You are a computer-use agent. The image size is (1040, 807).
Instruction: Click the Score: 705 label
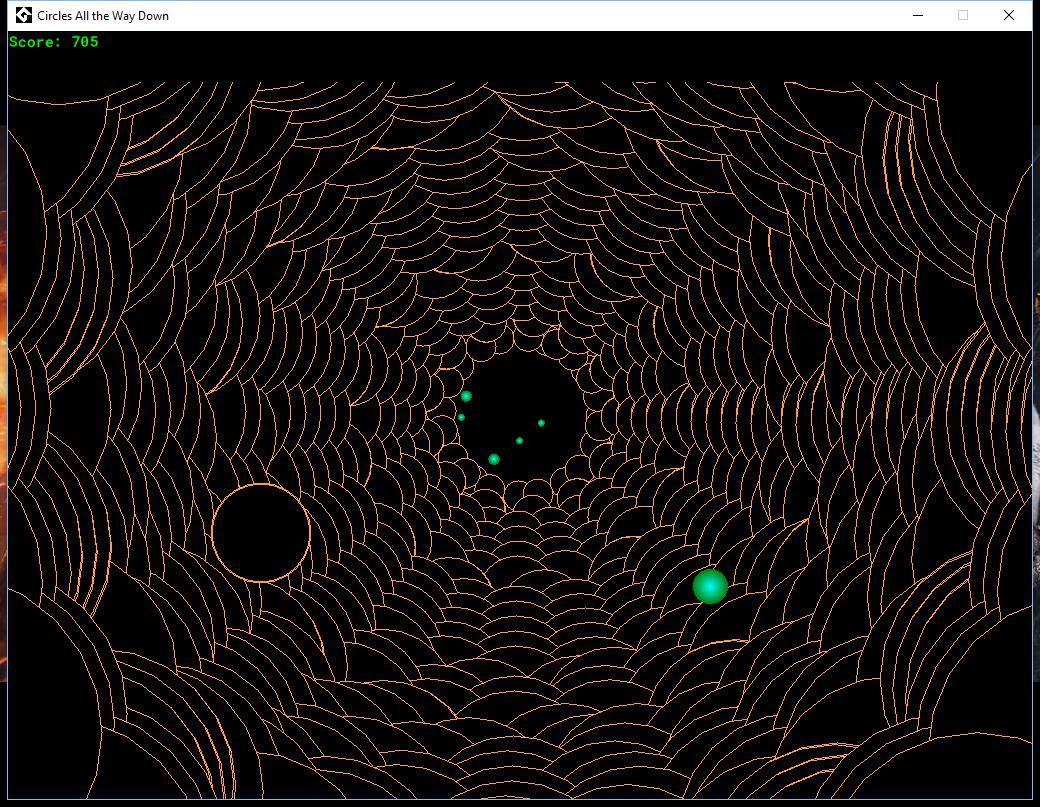pyautogui.click(x=52, y=42)
